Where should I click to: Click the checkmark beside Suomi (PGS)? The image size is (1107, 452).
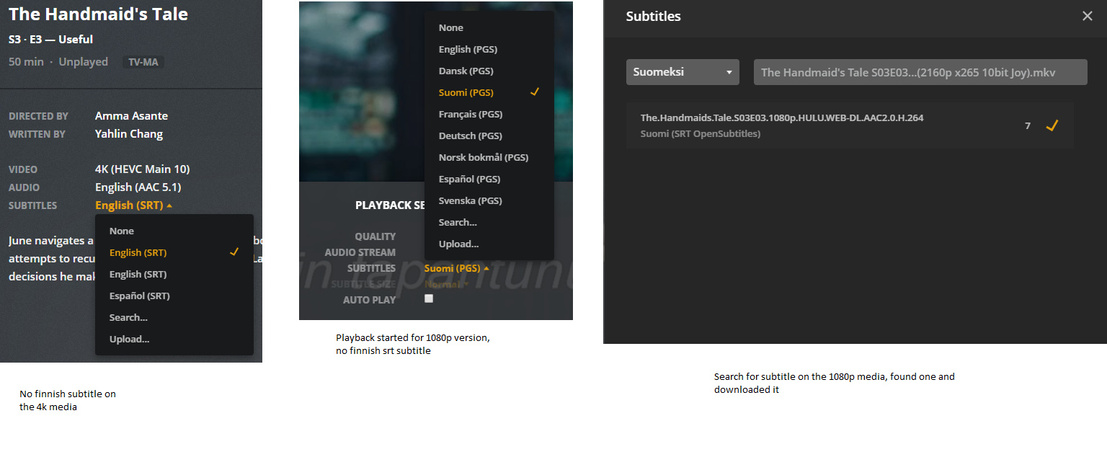(x=535, y=93)
